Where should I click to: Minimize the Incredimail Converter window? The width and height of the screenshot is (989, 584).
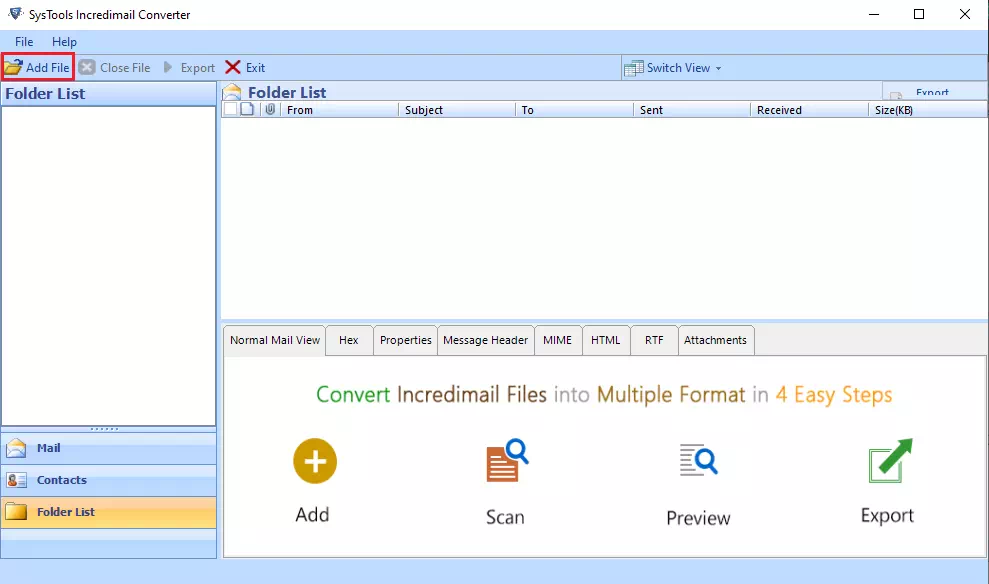pyautogui.click(x=874, y=14)
